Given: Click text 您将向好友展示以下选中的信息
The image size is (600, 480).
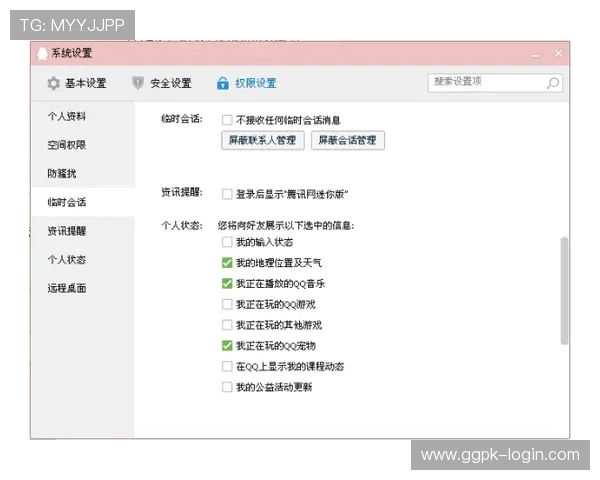Looking at the screenshot, I should [x=285, y=225].
